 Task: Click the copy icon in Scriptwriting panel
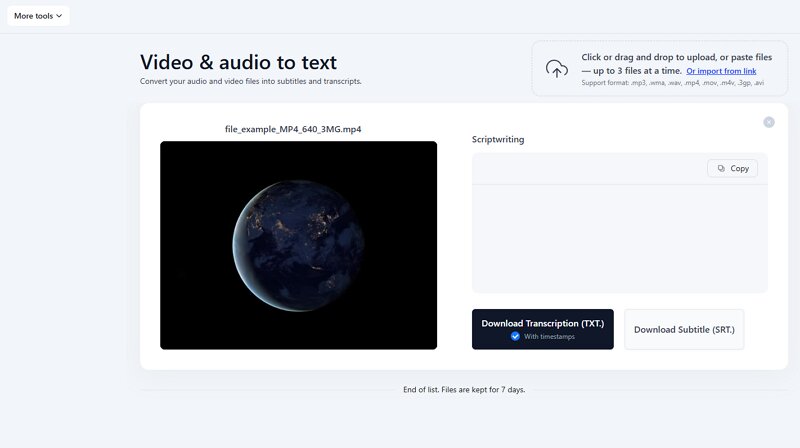[x=721, y=168]
